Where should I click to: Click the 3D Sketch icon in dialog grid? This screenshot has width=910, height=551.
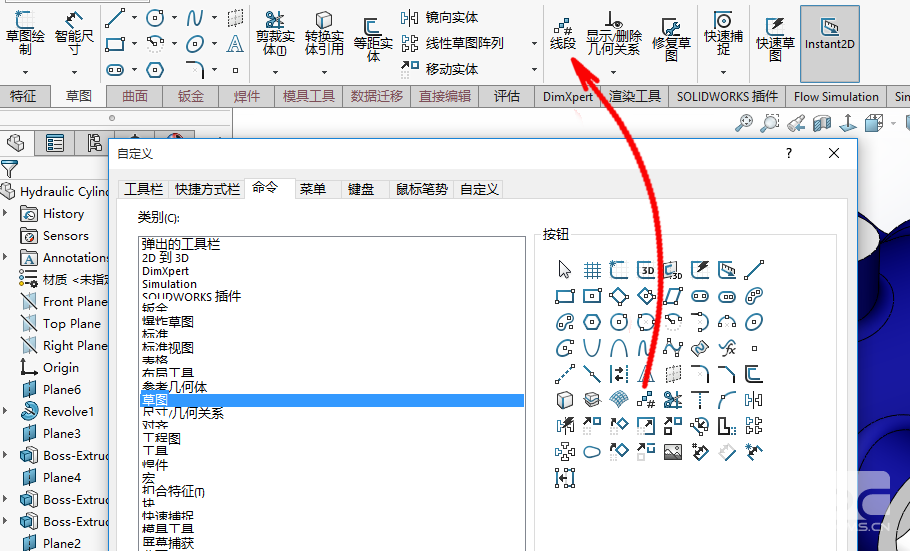pos(646,270)
